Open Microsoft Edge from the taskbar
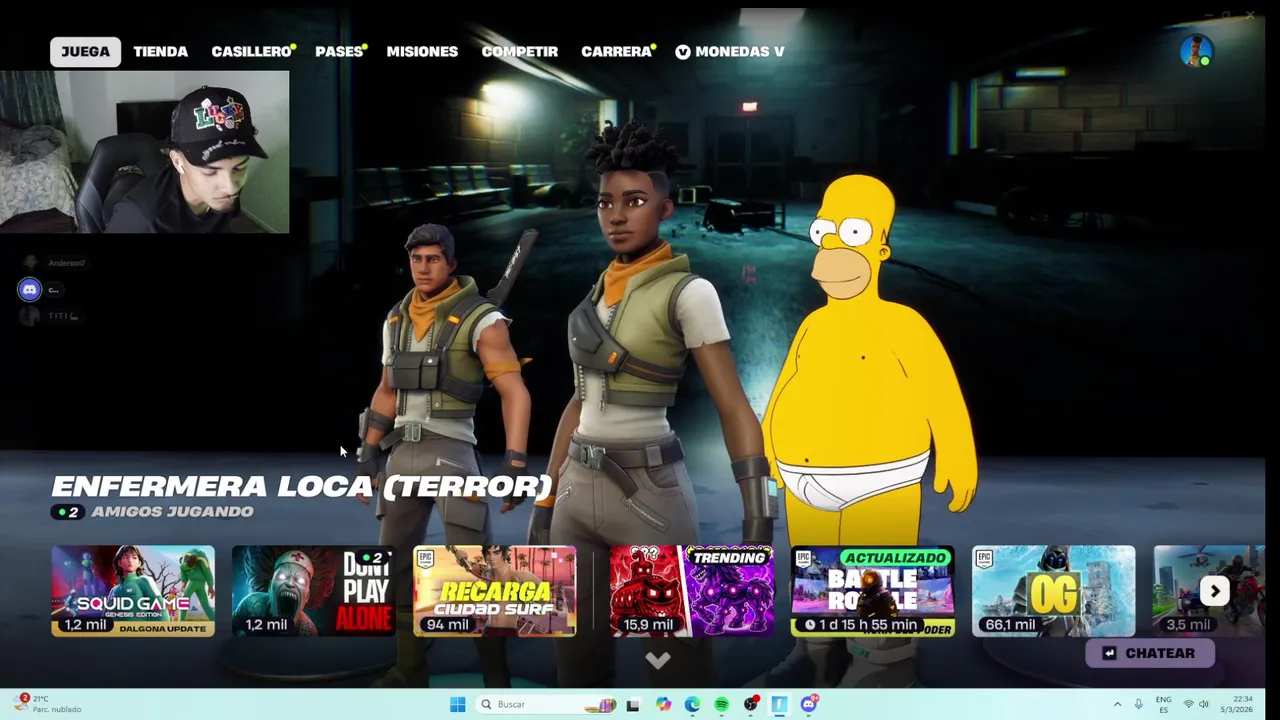The width and height of the screenshot is (1280, 720). [692, 704]
